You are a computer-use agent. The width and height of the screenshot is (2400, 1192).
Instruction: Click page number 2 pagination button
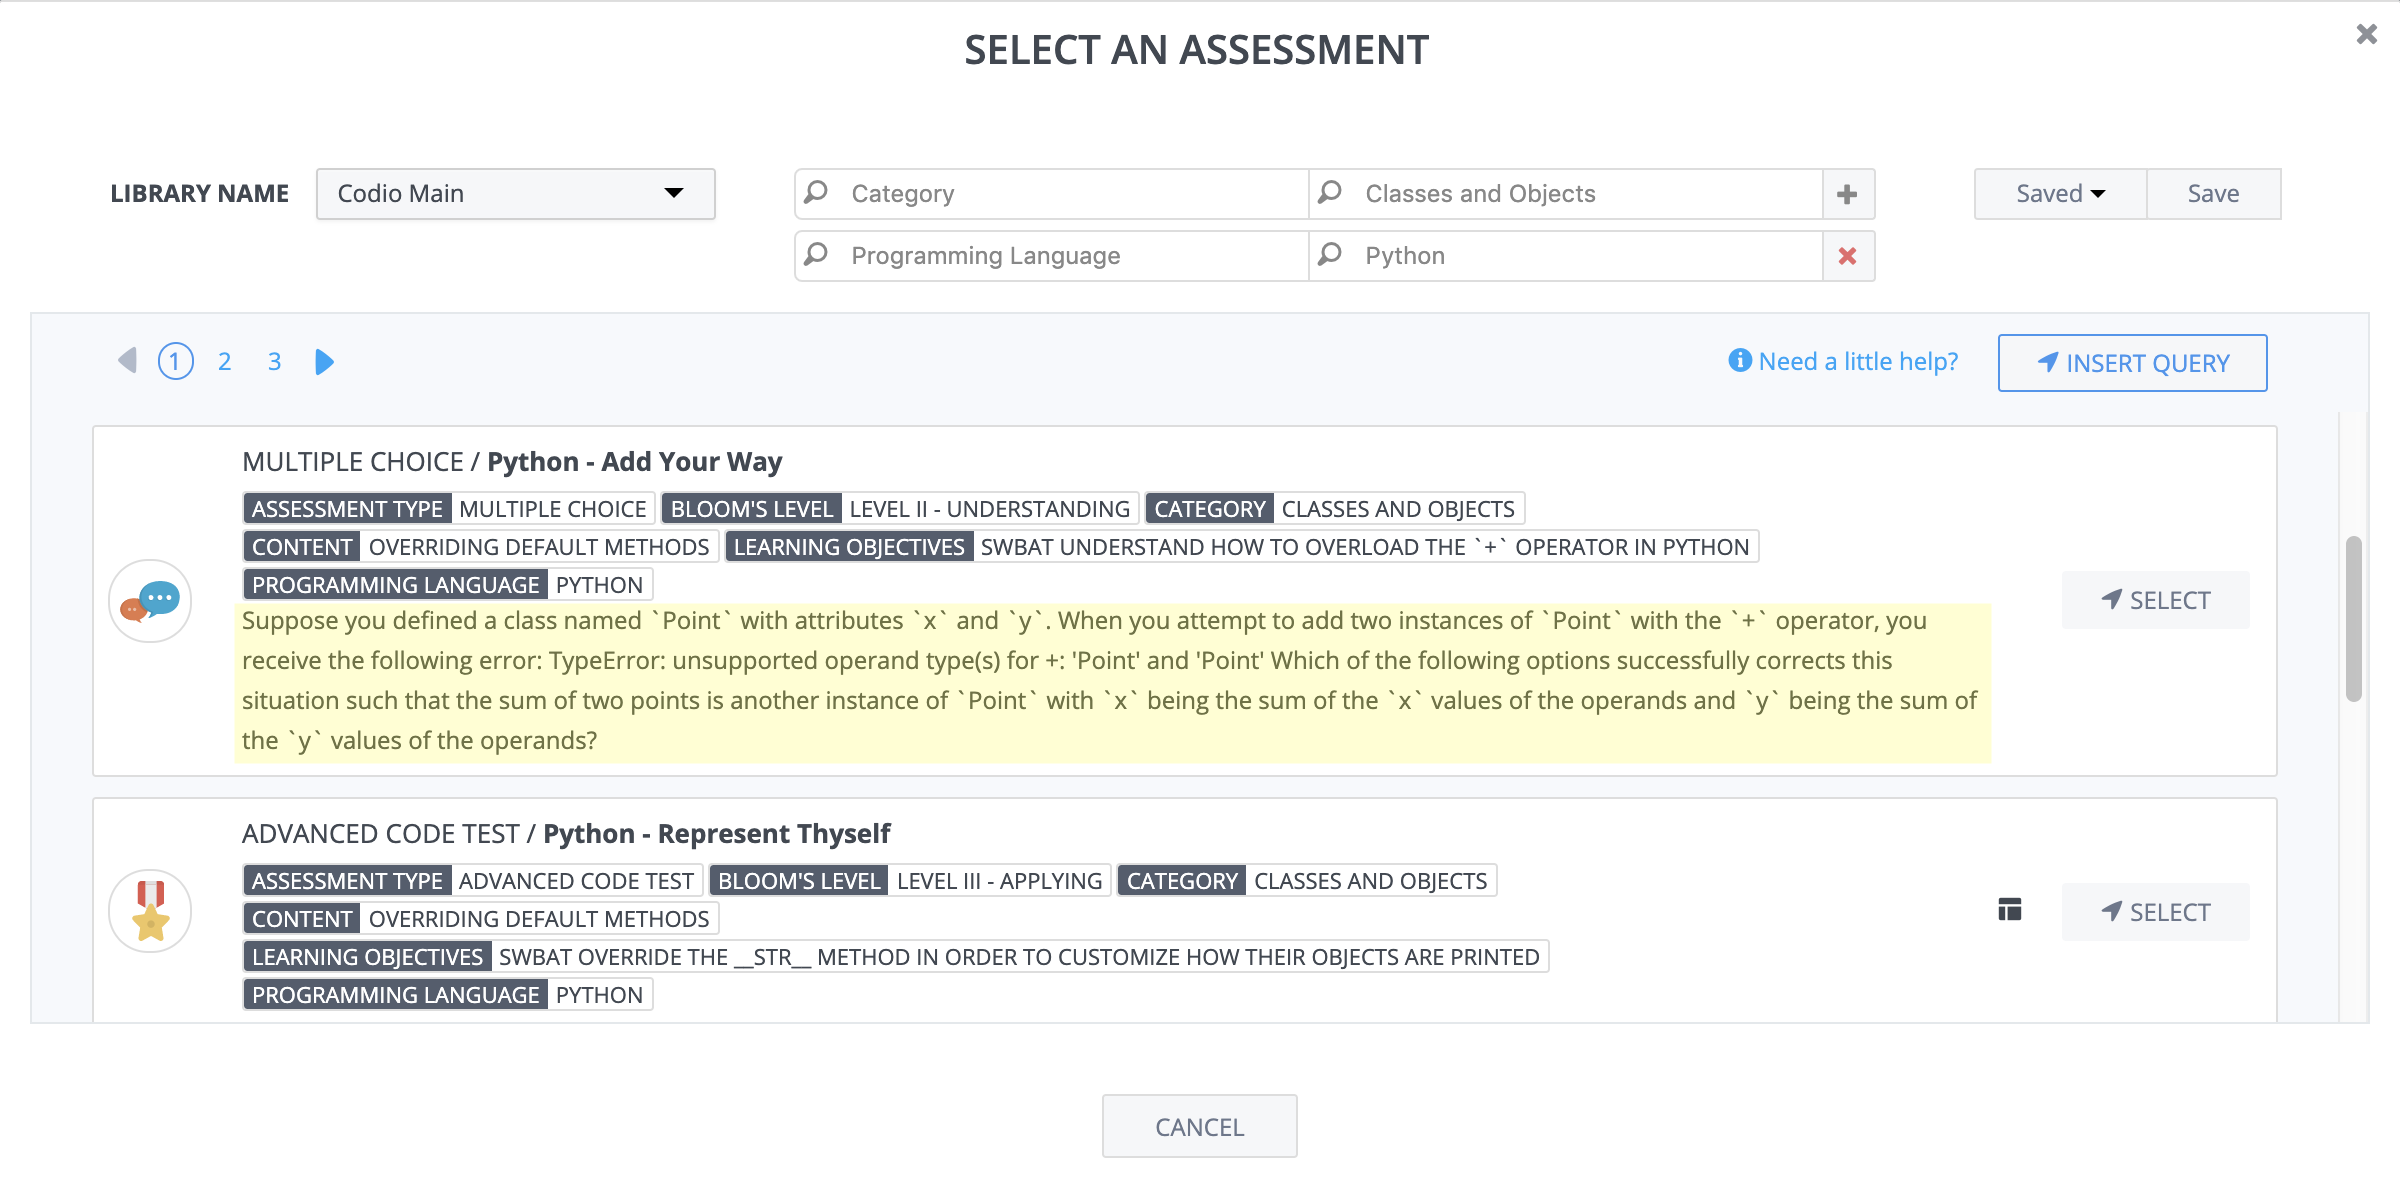click(225, 360)
